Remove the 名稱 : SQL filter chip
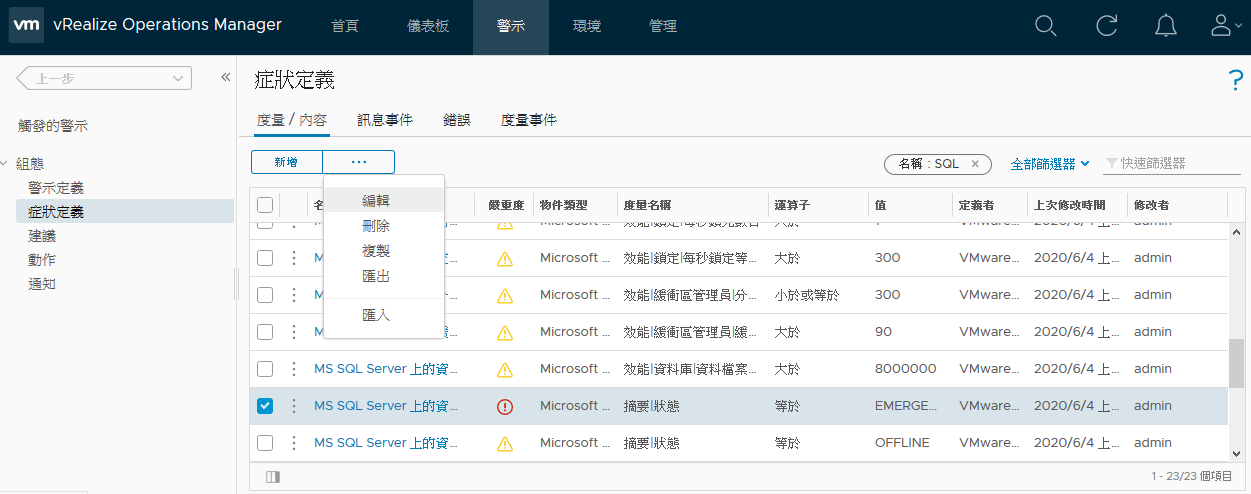Viewport: 1251px width, 494px height. click(976, 164)
